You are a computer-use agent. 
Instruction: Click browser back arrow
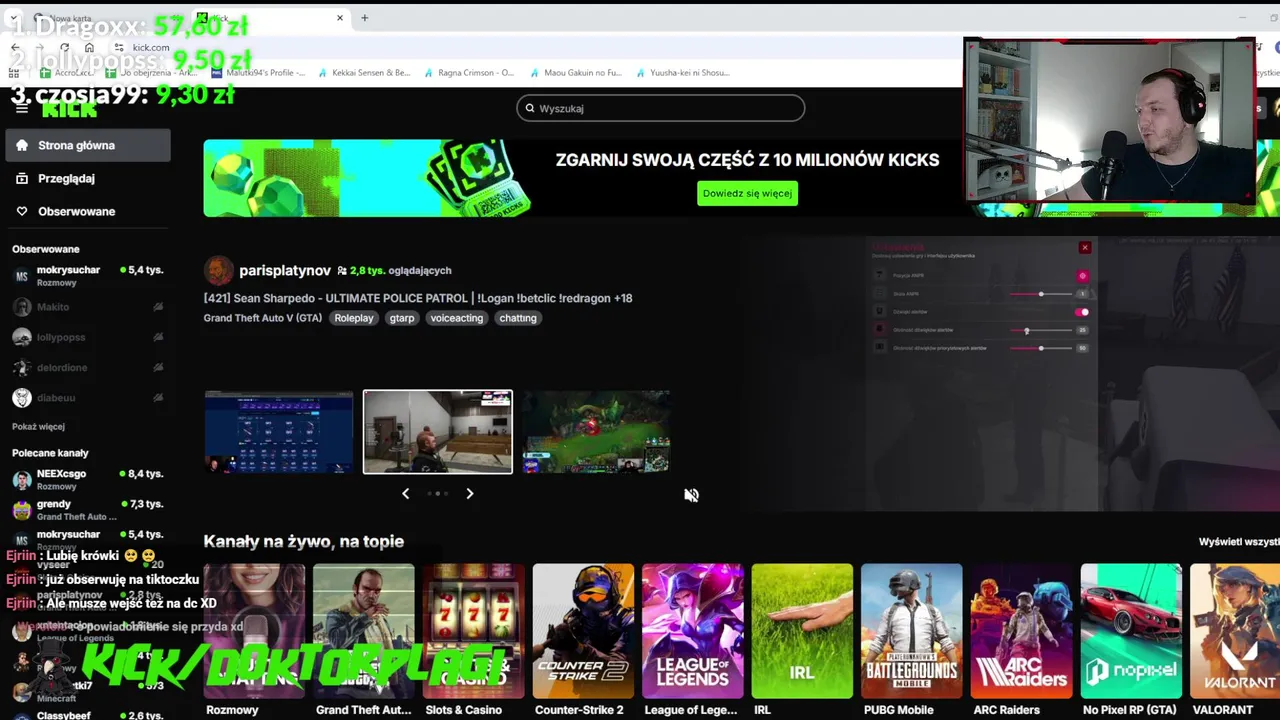point(15,47)
